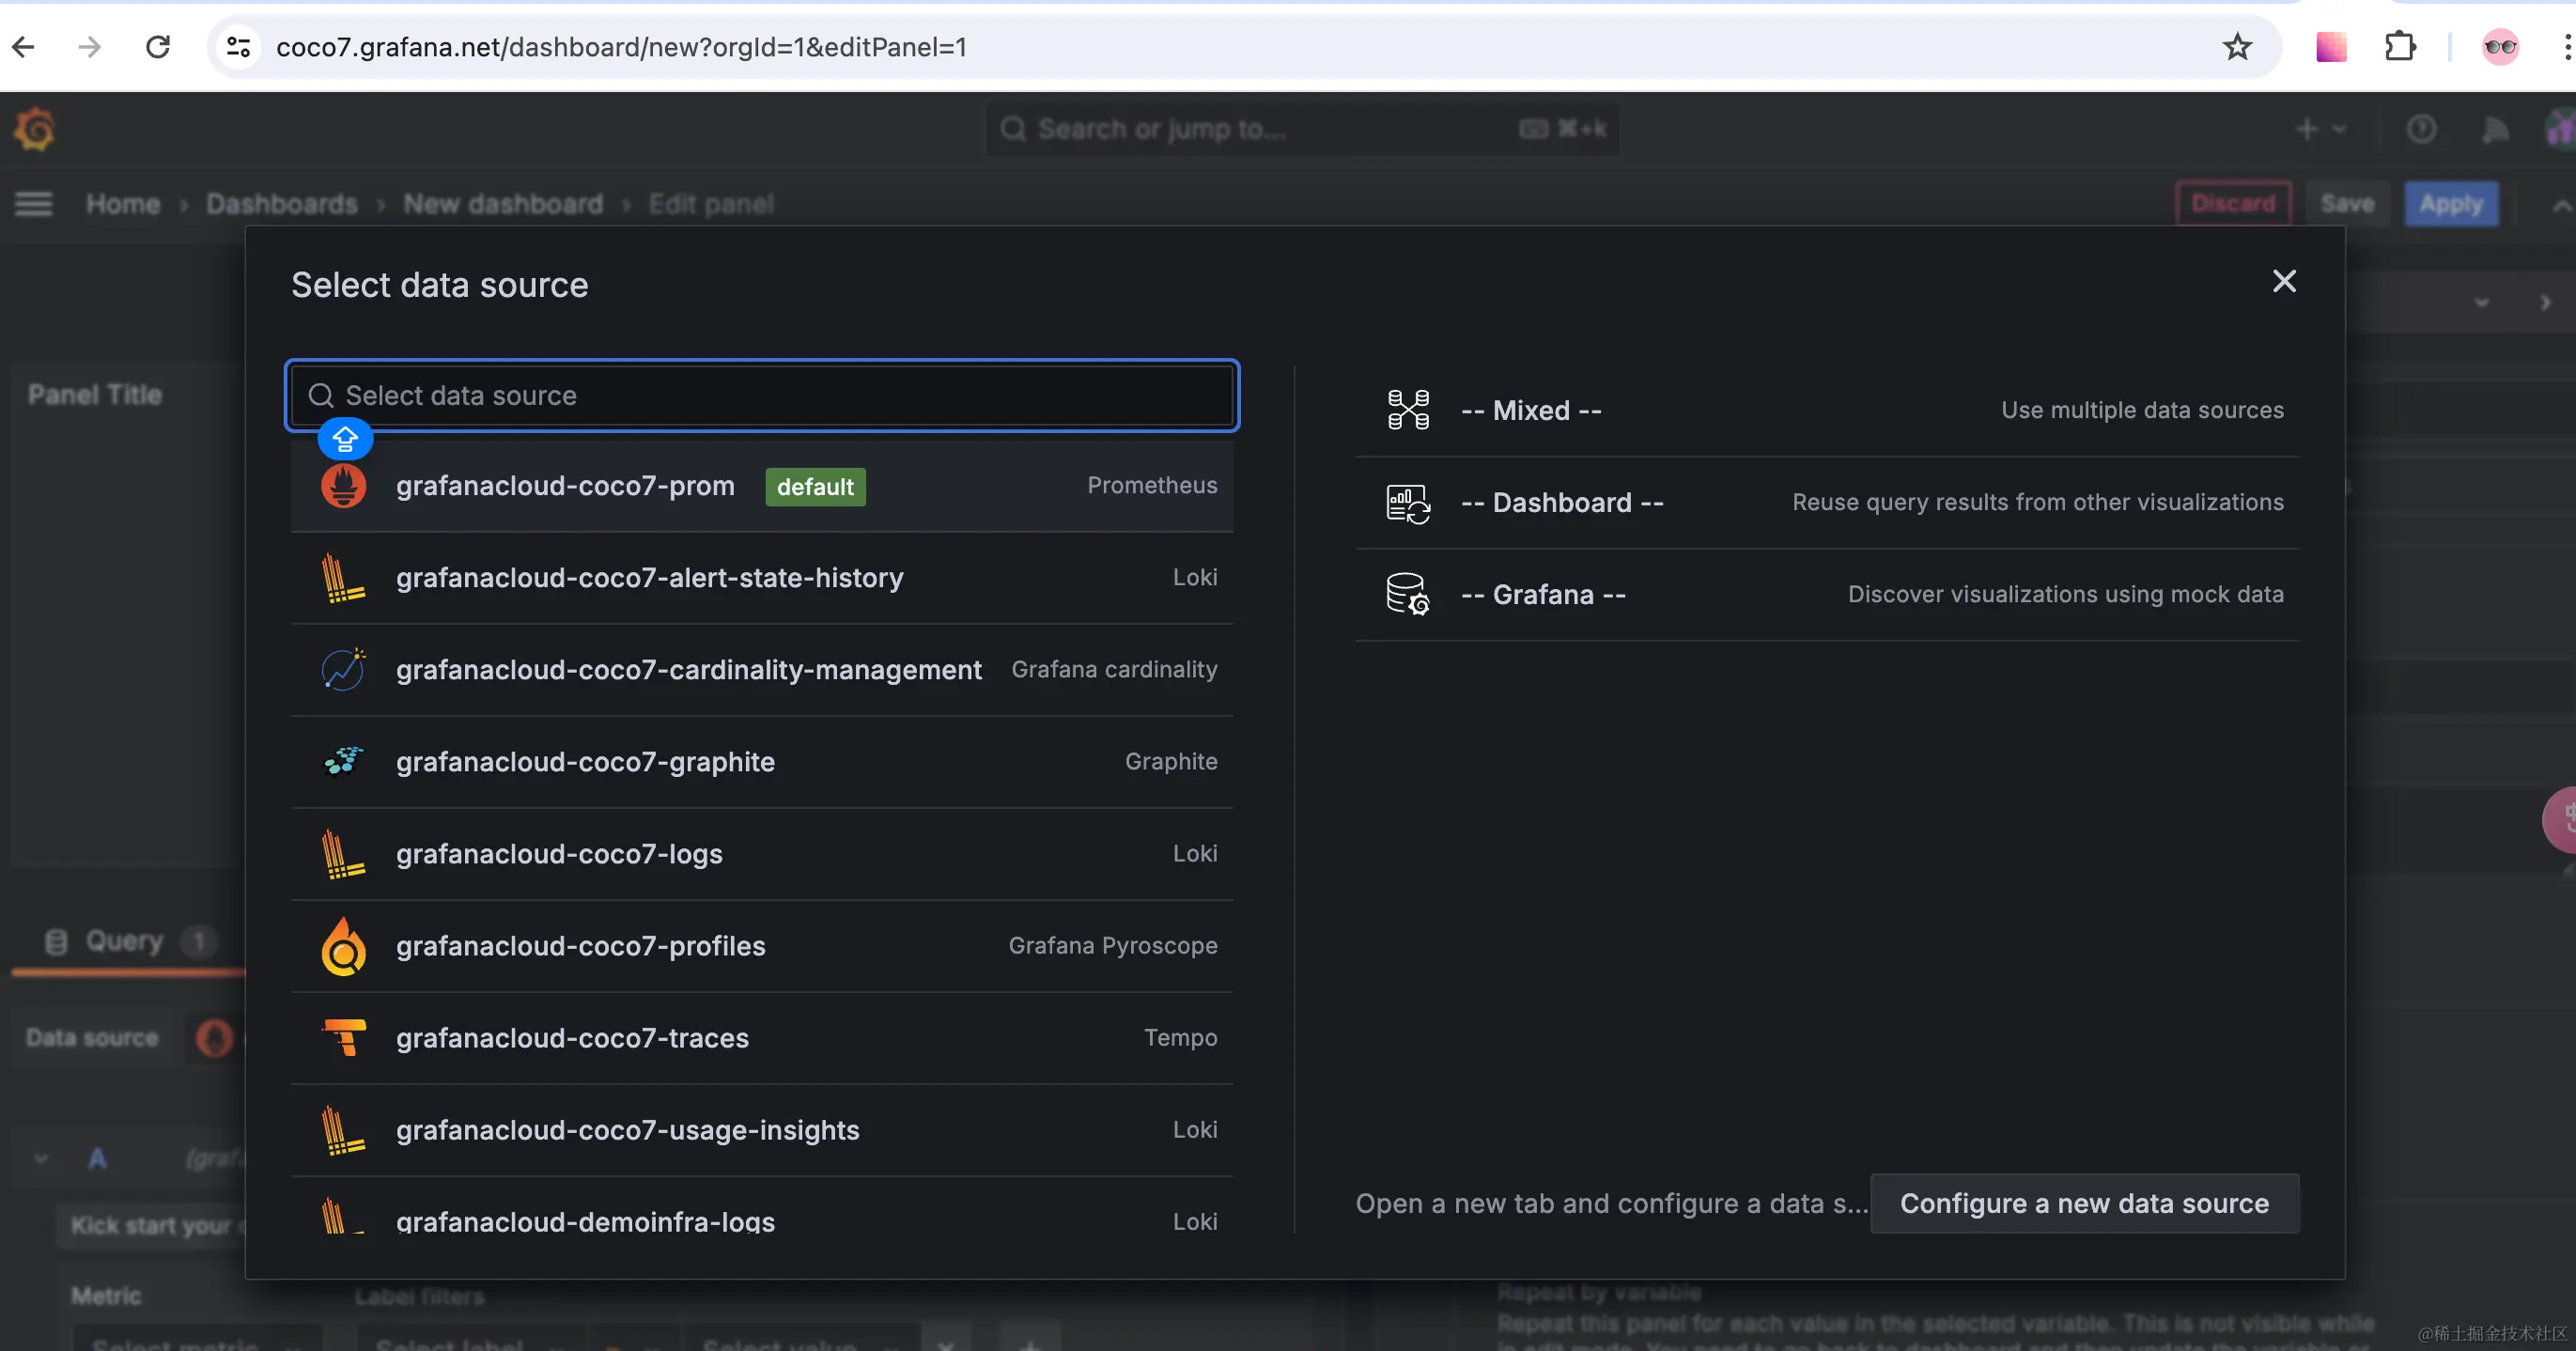Image resolution: width=2576 pixels, height=1351 pixels.
Task: Select grafanacloud-coco7-alert-state-history data source
Action: tap(762, 577)
